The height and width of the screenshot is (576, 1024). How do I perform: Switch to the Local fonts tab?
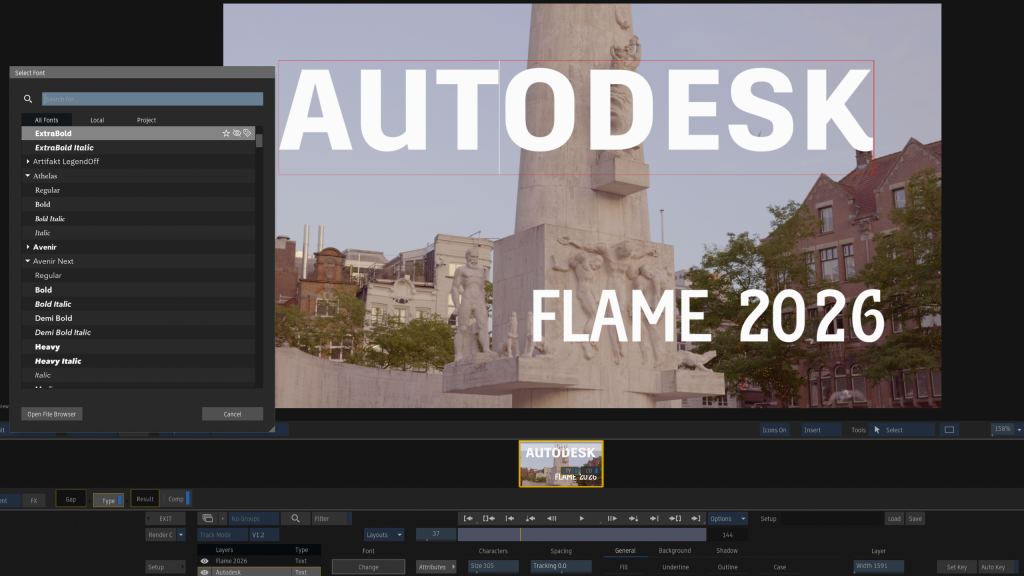pyautogui.click(x=97, y=120)
